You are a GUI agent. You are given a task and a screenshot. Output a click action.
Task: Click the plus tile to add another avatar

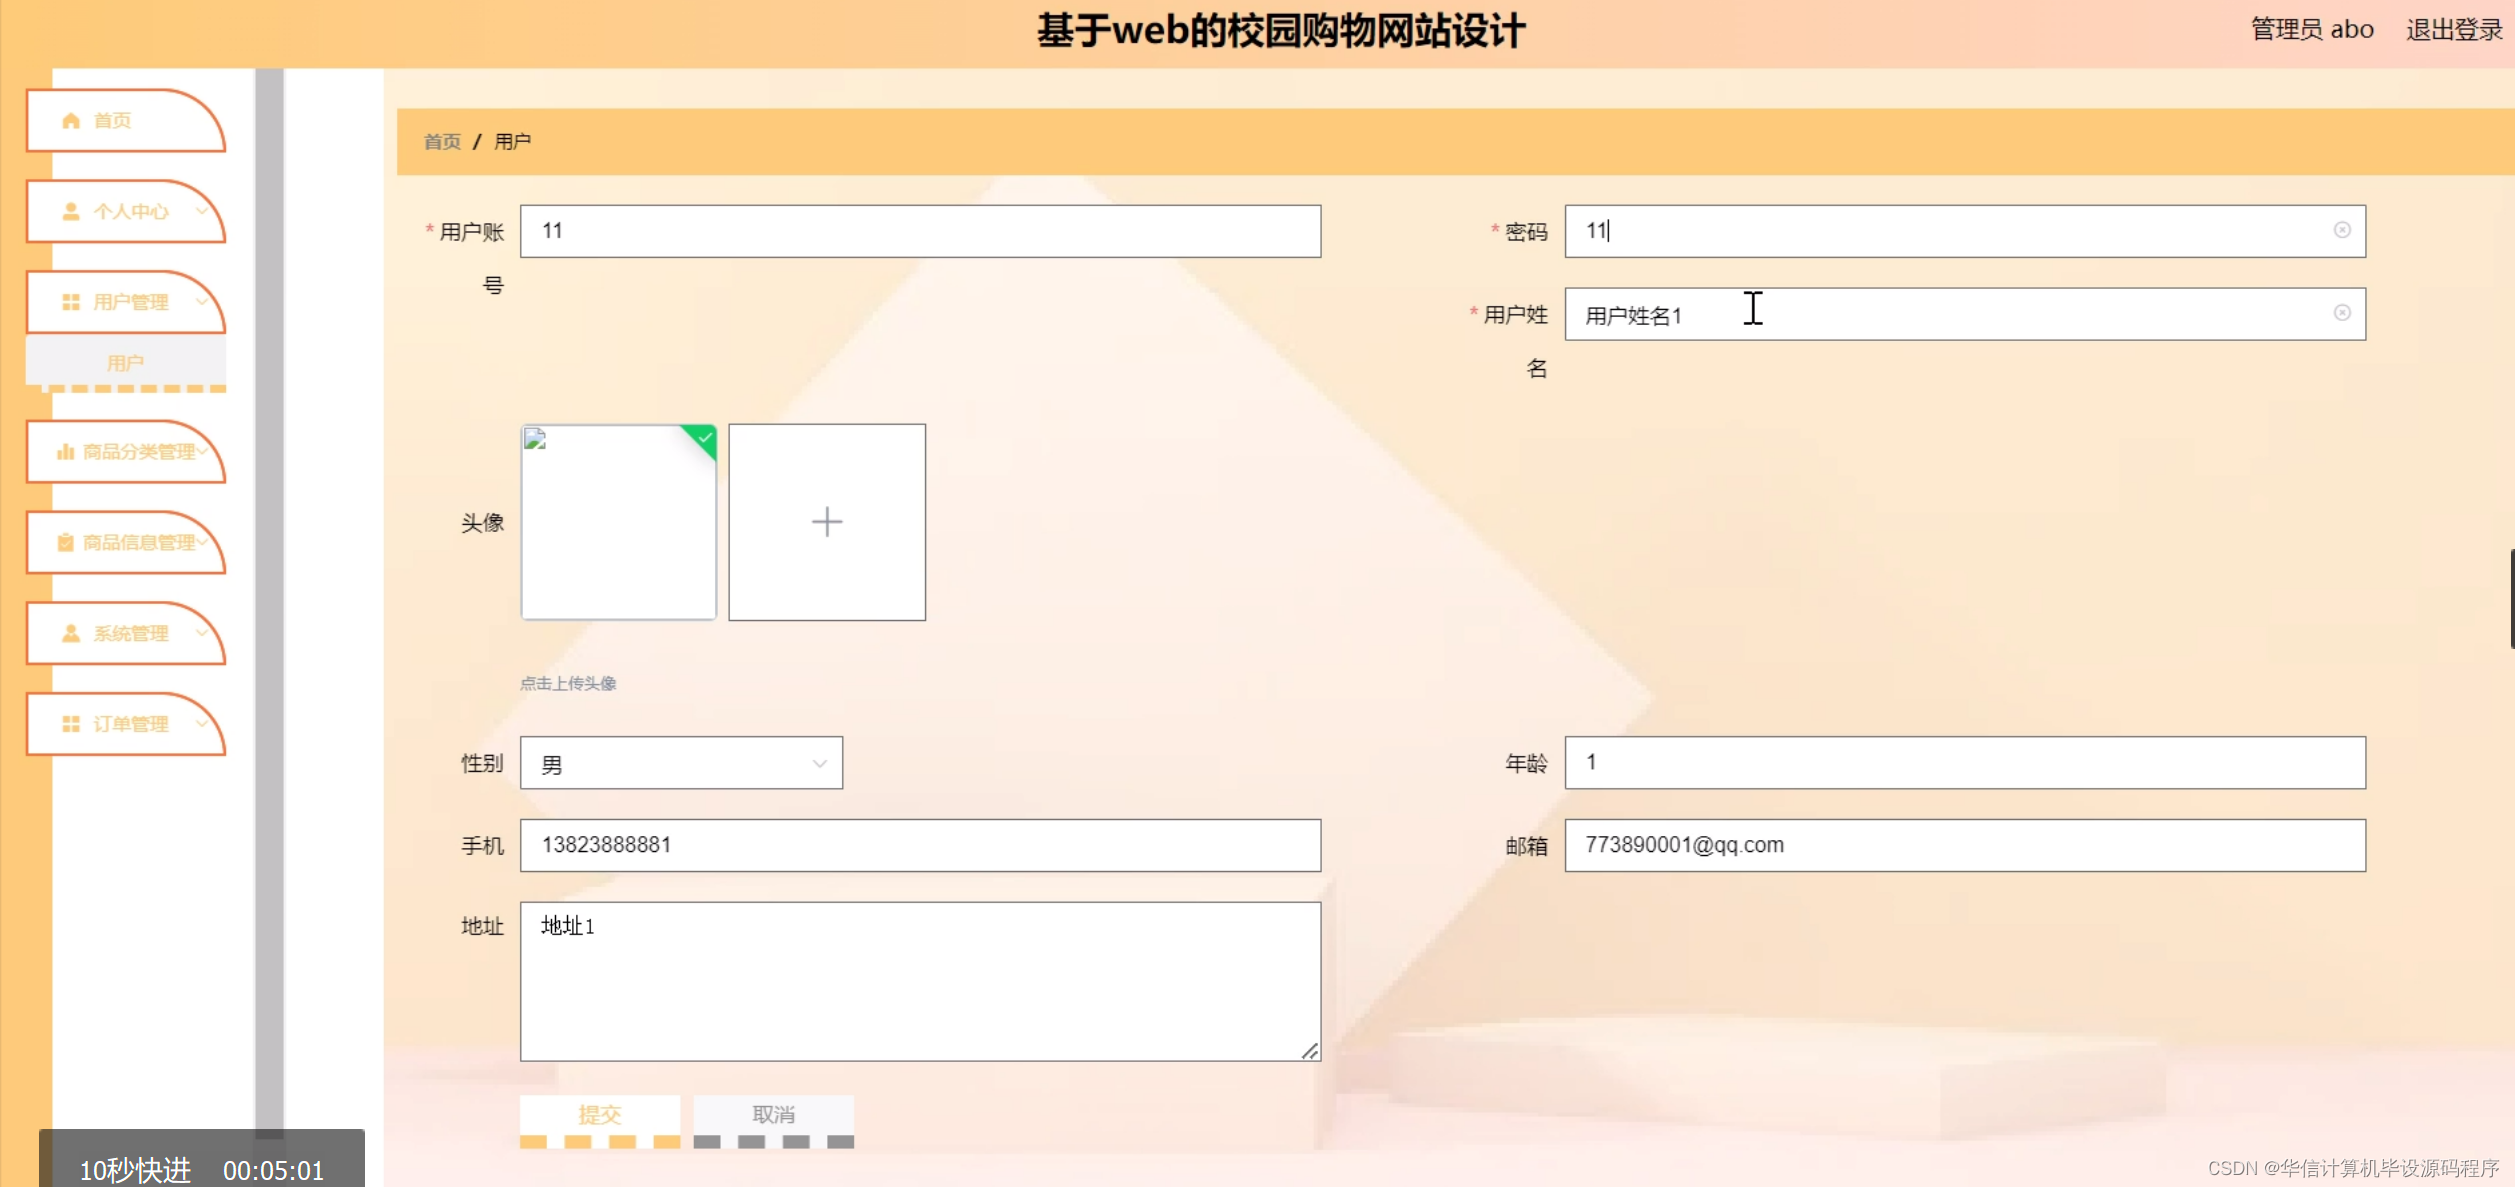coord(827,521)
